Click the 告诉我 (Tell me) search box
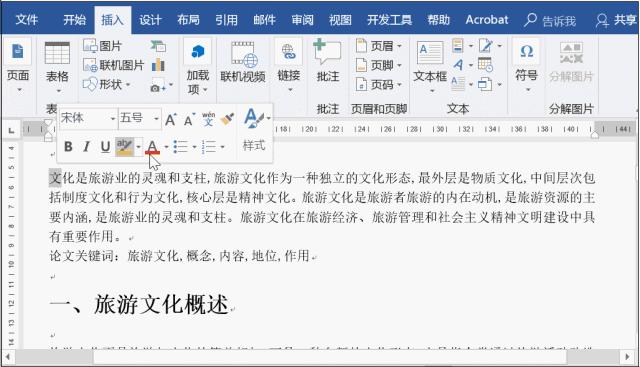Image resolution: width=640 pixels, height=367 pixels. 551,20
